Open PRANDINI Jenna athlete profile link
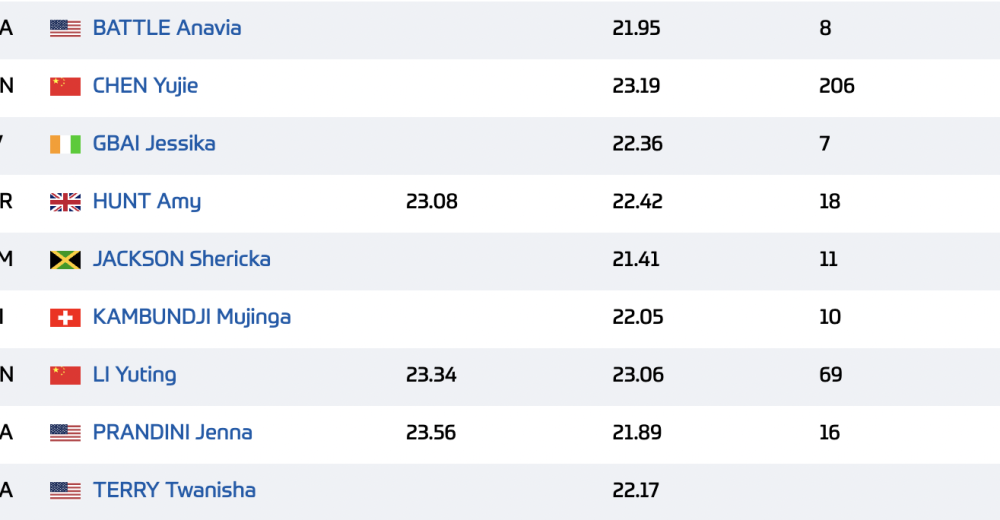 point(173,433)
